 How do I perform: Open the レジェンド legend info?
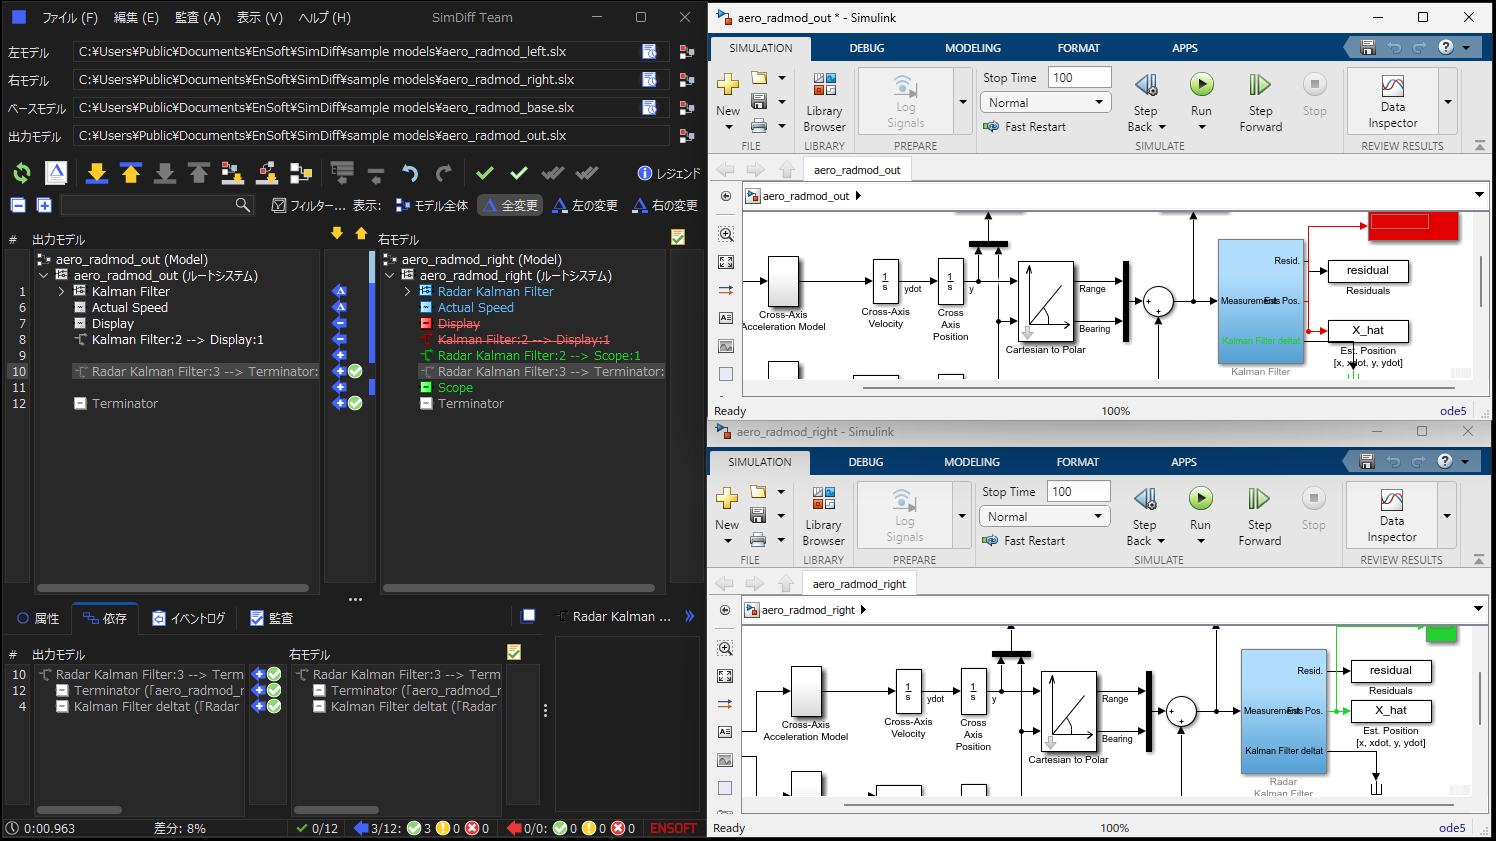[x=669, y=174]
